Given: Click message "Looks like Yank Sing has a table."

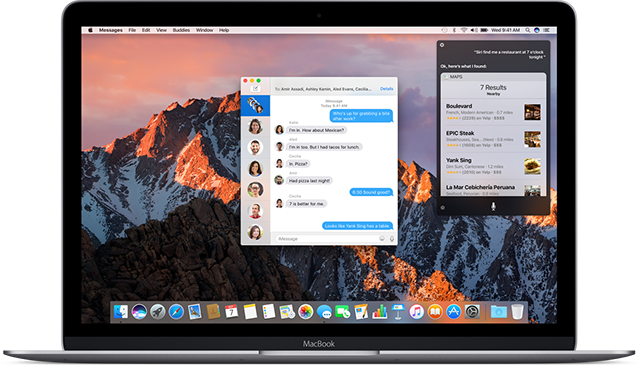Looking at the screenshot, I should click(358, 226).
